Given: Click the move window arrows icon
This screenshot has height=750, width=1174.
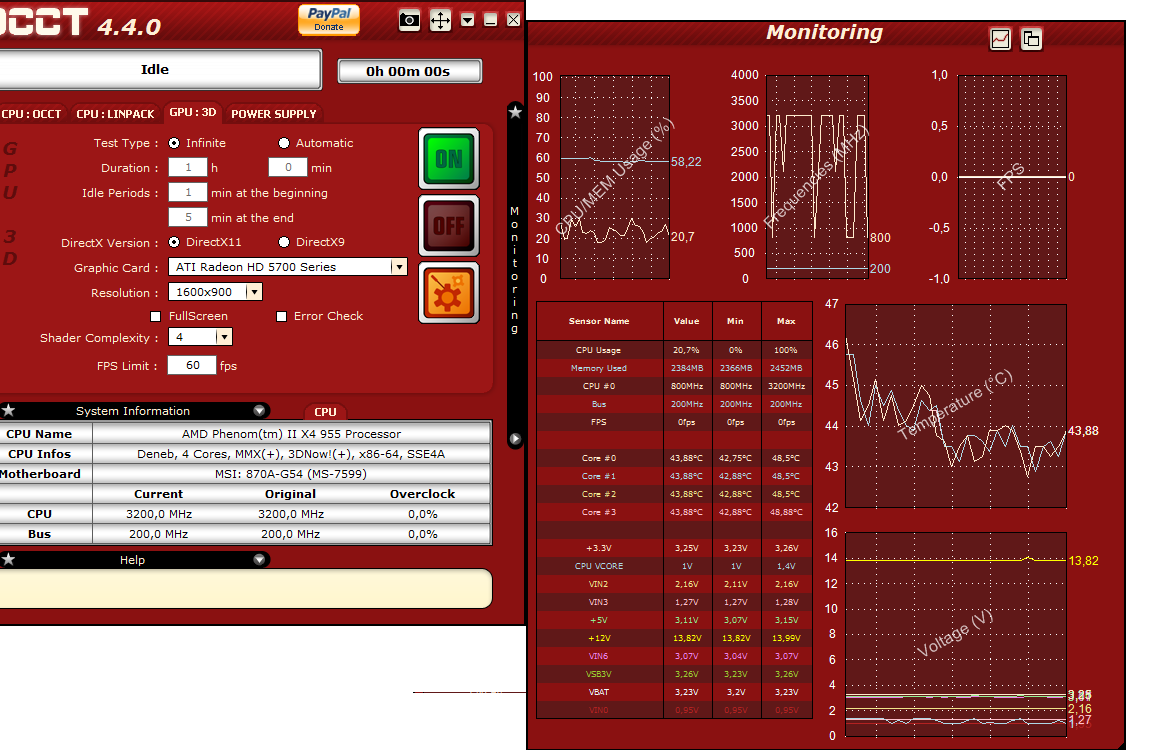Looking at the screenshot, I should [440, 20].
